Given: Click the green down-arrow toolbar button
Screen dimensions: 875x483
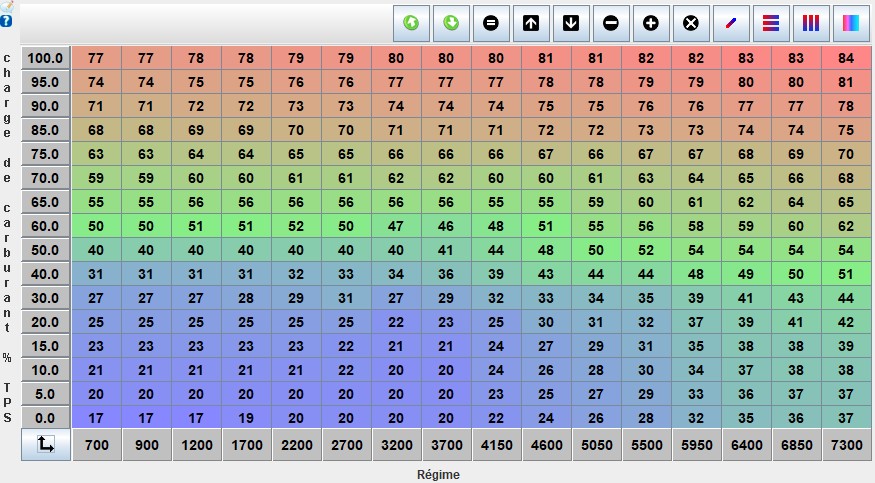Looking at the screenshot, I should tap(451, 22).
